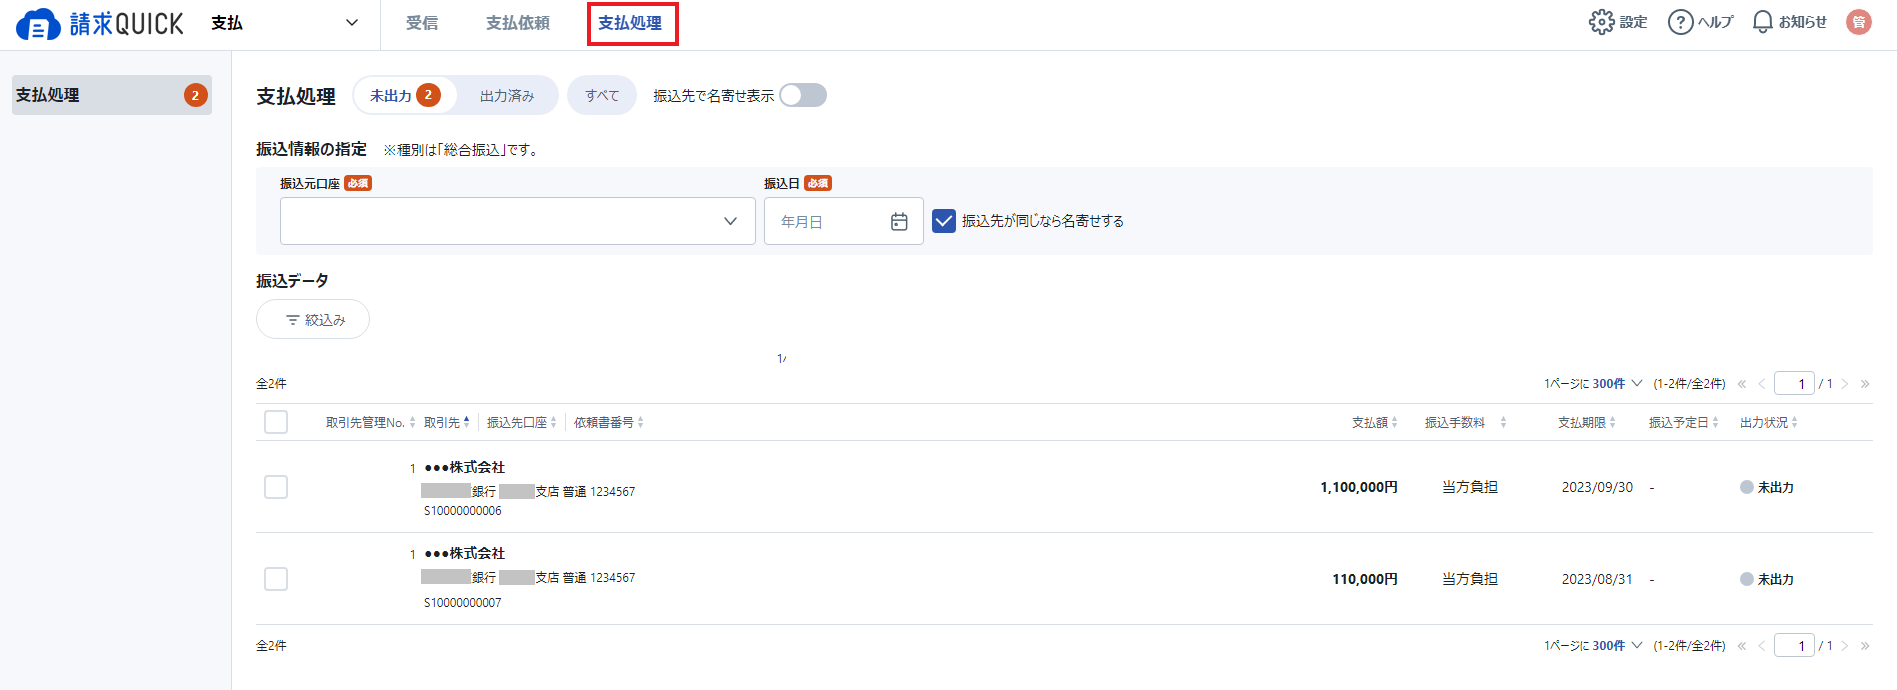1897x690 pixels.
Task: Click ヘルプ label in header
Action: coord(1716,22)
